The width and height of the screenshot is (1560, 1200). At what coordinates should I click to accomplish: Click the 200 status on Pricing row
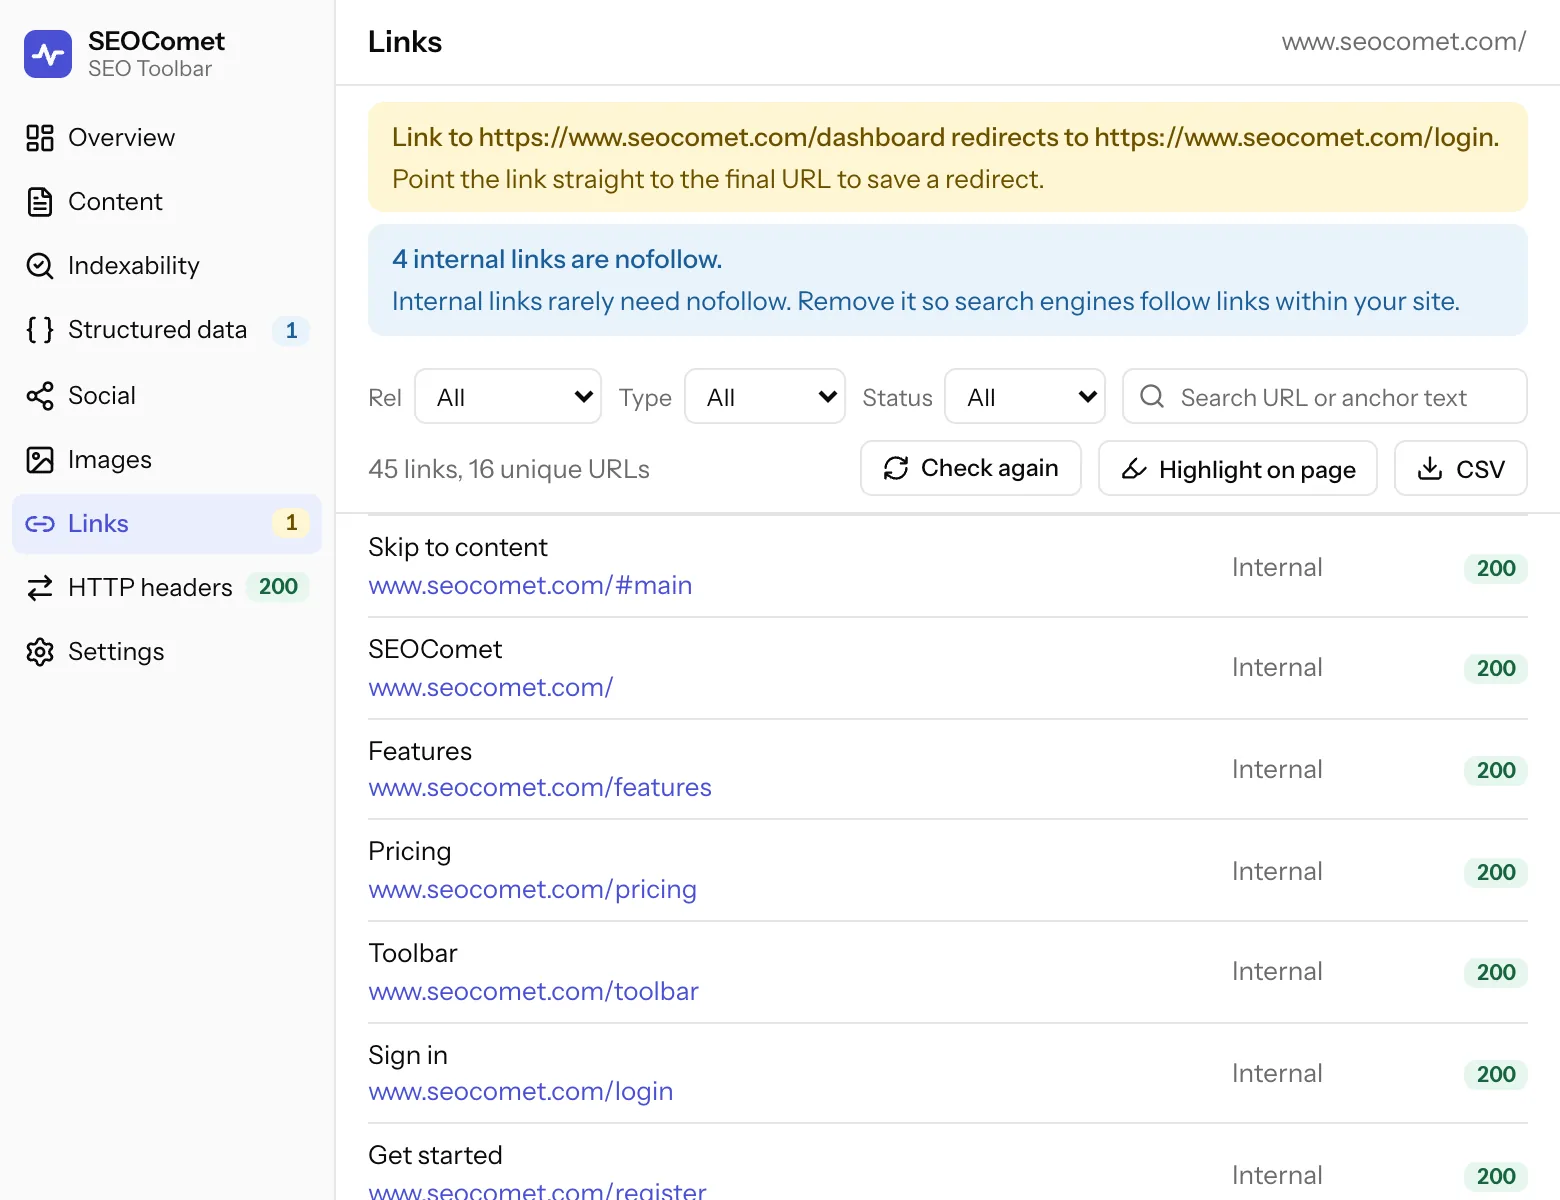[x=1496, y=872]
